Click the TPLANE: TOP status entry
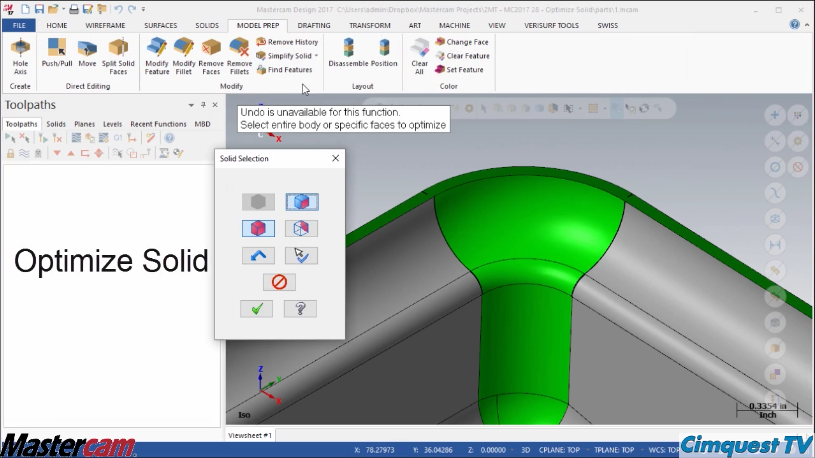Screen dimensions: 815x458 pyautogui.click(x=614, y=450)
